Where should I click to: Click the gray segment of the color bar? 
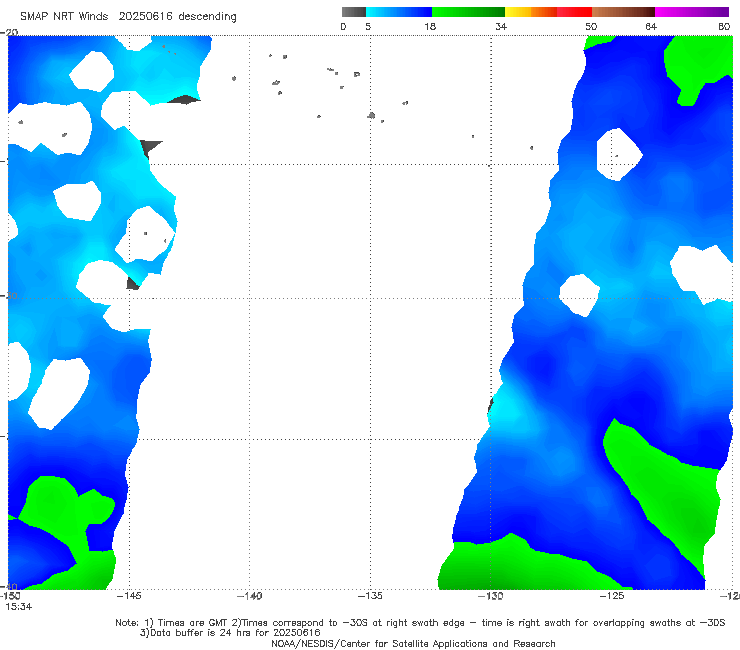(353, 12)
